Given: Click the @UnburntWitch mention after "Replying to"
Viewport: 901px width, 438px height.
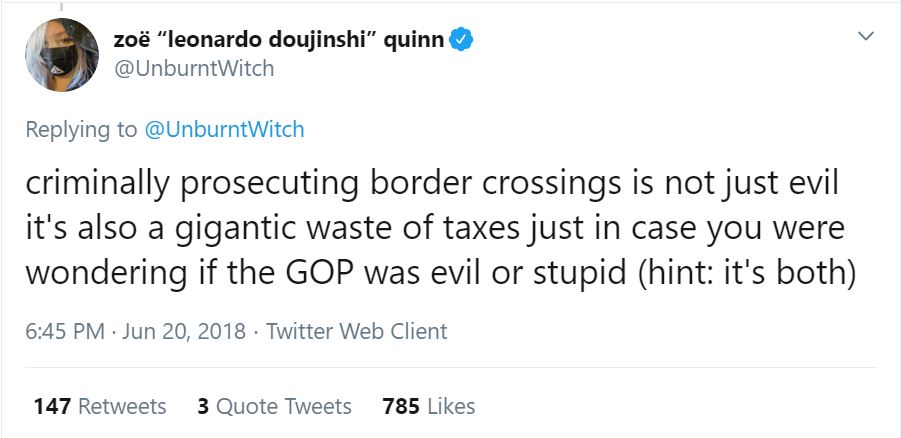Looking at the screenshot, I should click(x=224, y=129).
